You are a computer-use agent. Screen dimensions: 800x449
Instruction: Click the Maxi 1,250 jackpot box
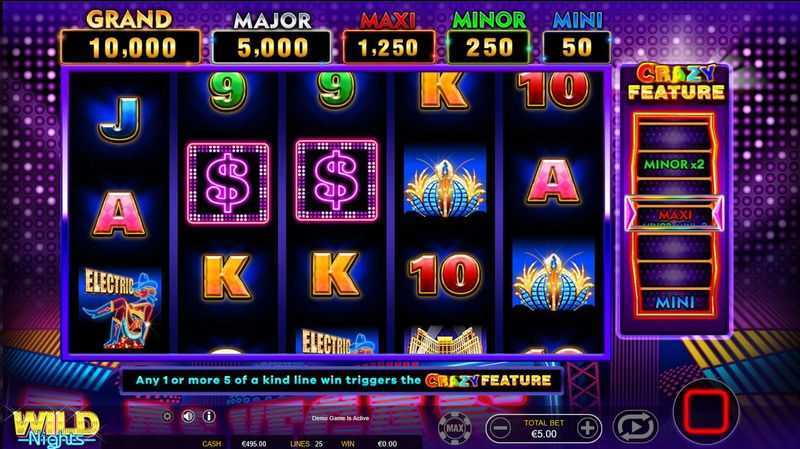pos(389,47)
